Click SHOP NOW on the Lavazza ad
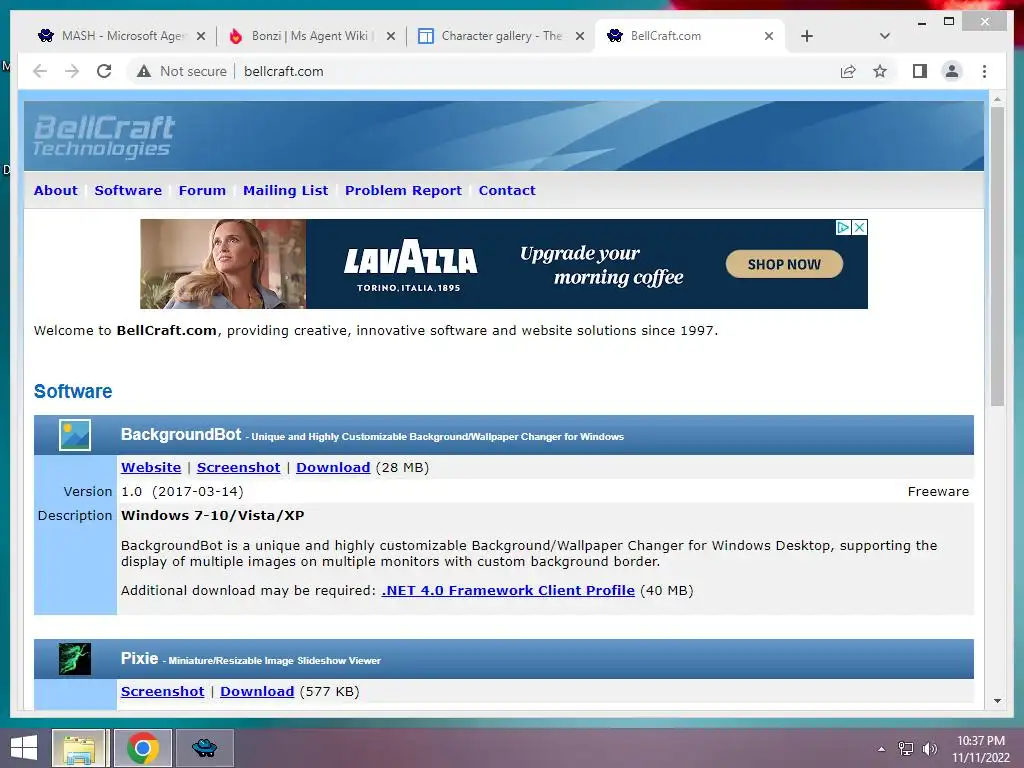The image size is (1024, 768). [784, 264]
